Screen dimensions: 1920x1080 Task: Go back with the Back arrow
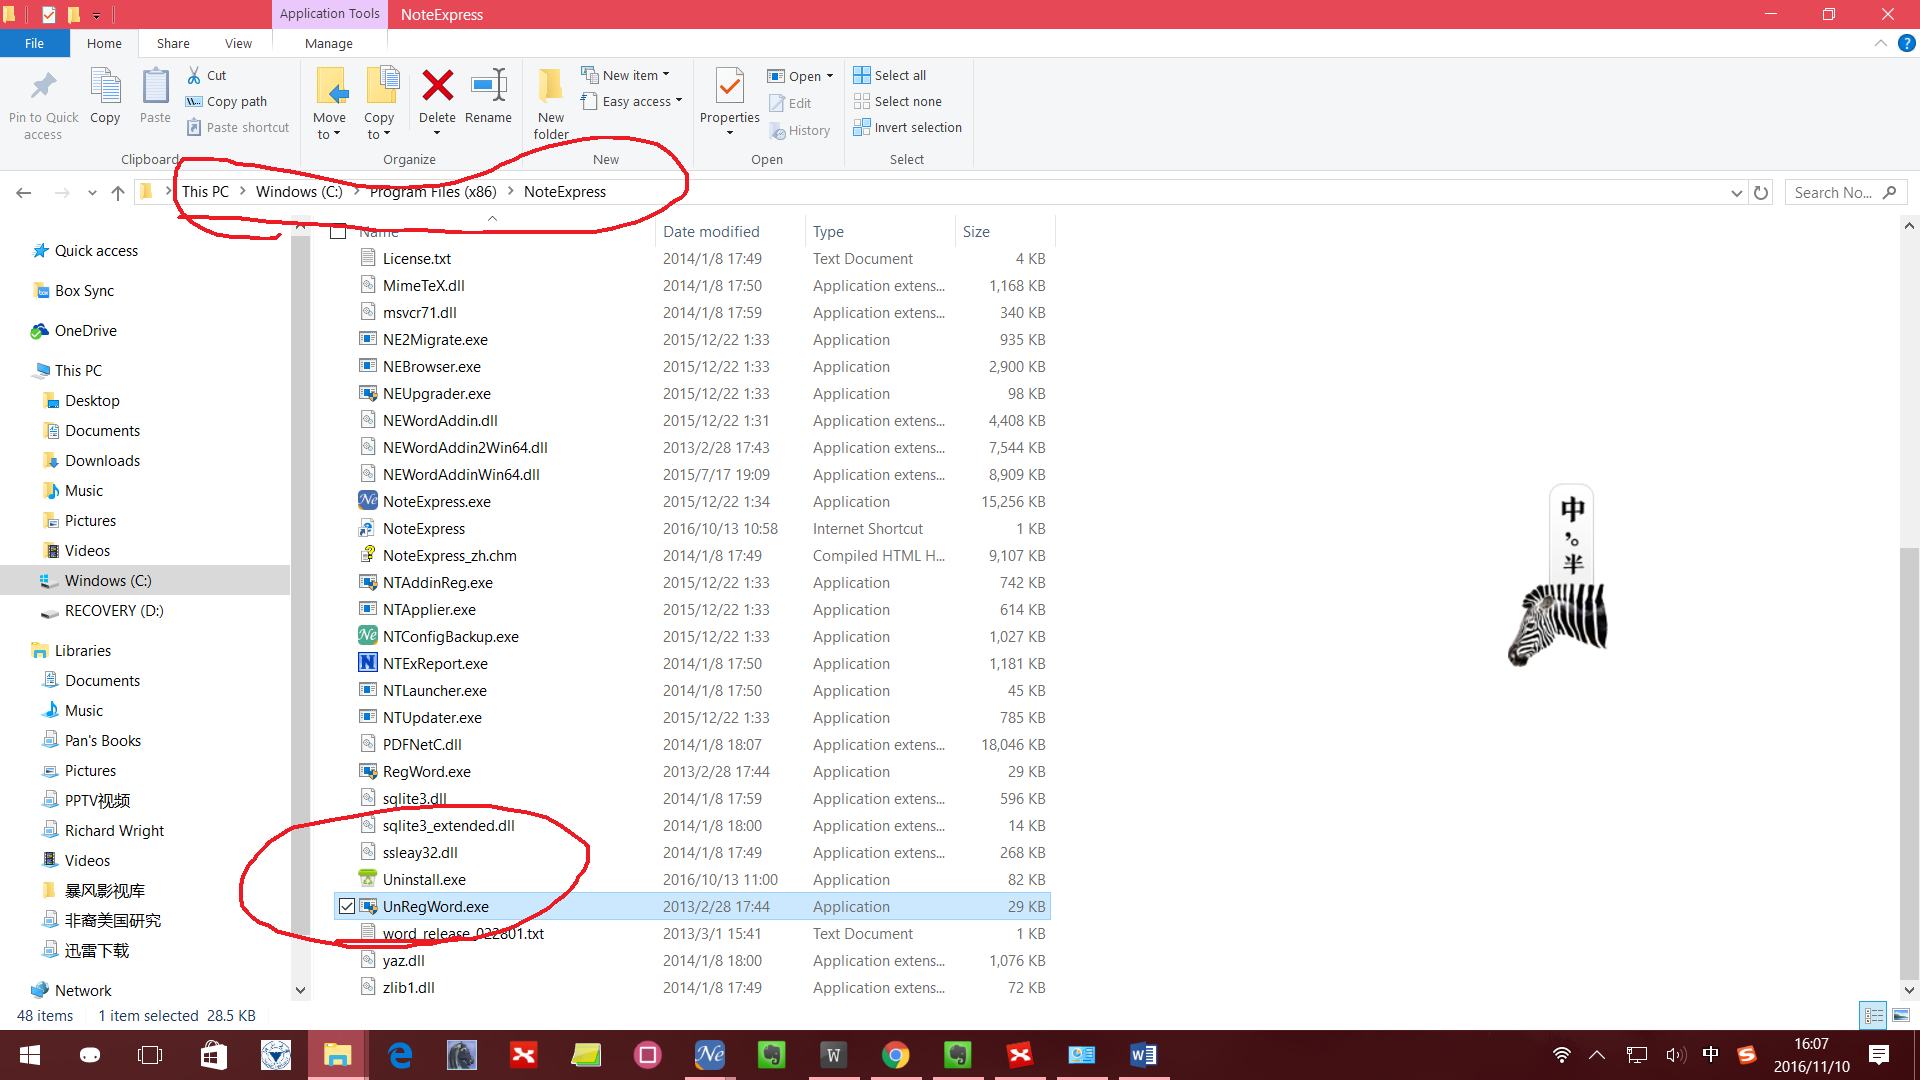pyautogui.click(x=24, y=192)
